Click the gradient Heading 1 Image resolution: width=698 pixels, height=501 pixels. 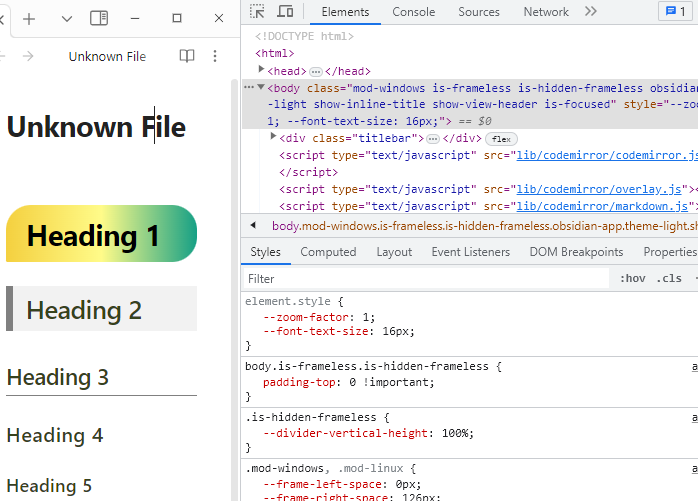tap(101, 234)
